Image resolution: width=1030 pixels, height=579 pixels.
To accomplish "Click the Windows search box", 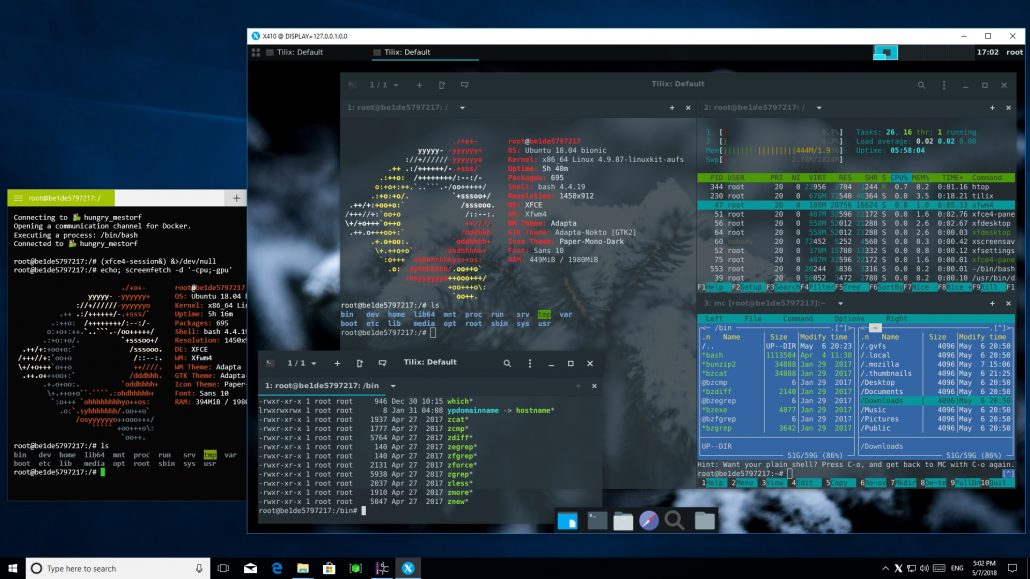I will (110, 567).
